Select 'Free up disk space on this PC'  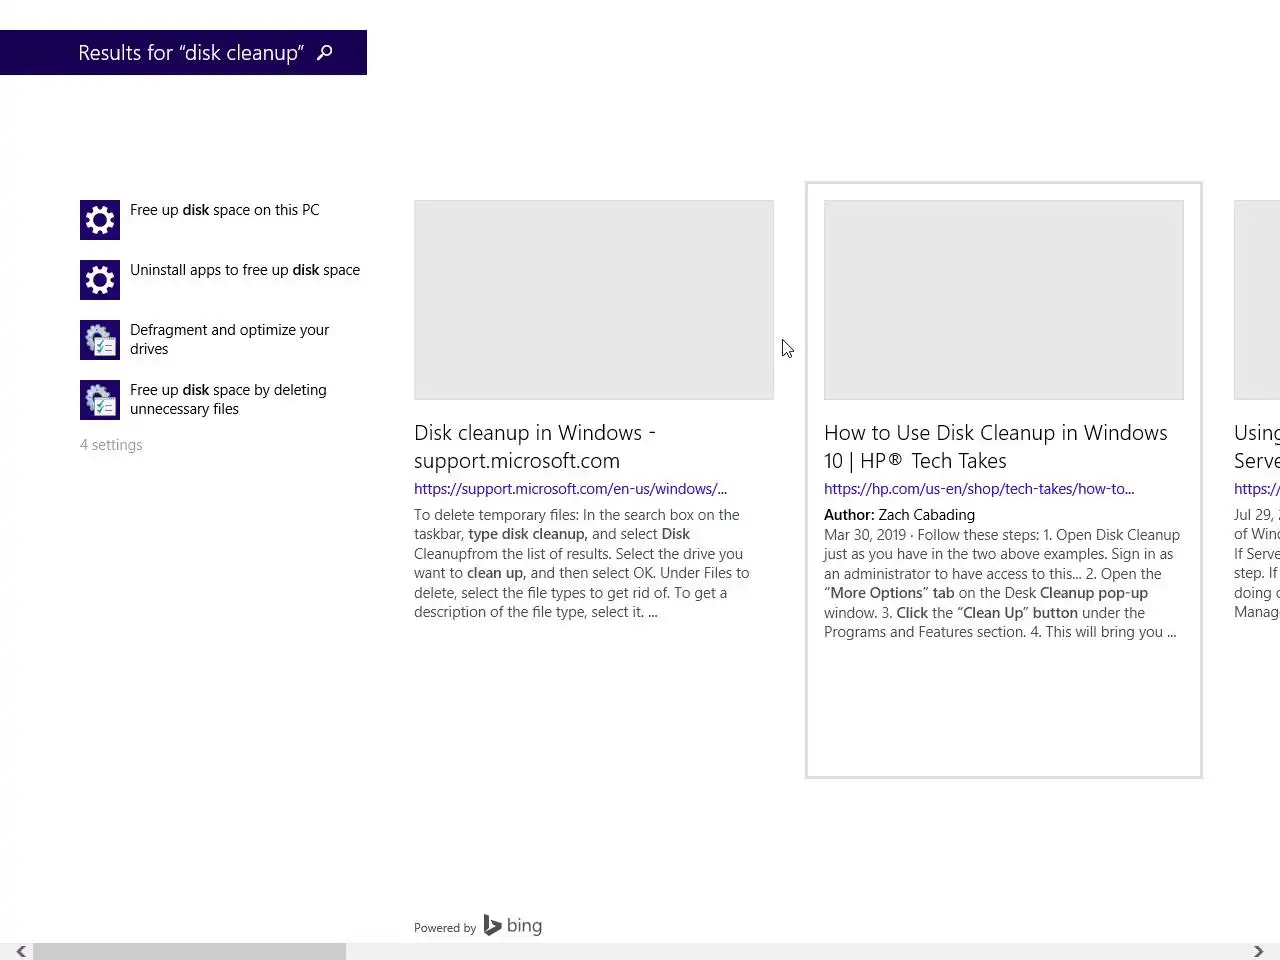pos(225,210)
